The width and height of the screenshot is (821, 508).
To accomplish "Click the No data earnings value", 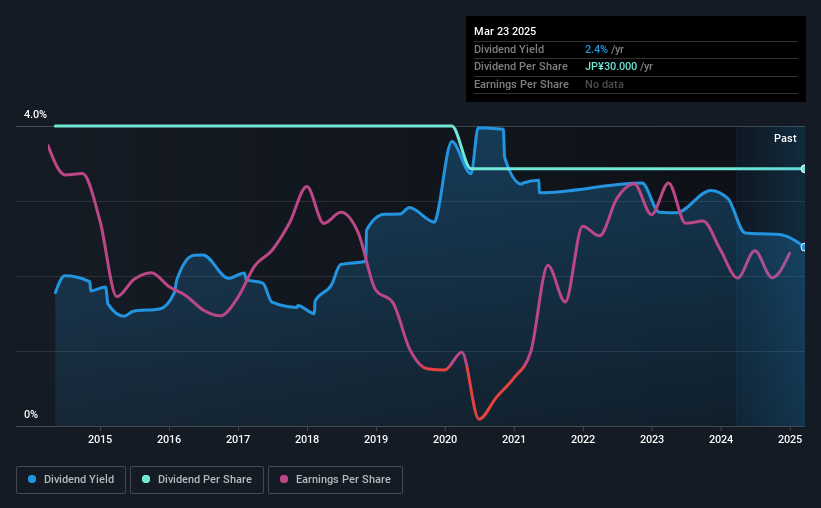I will pyautogui.click(x=604, y=84).
